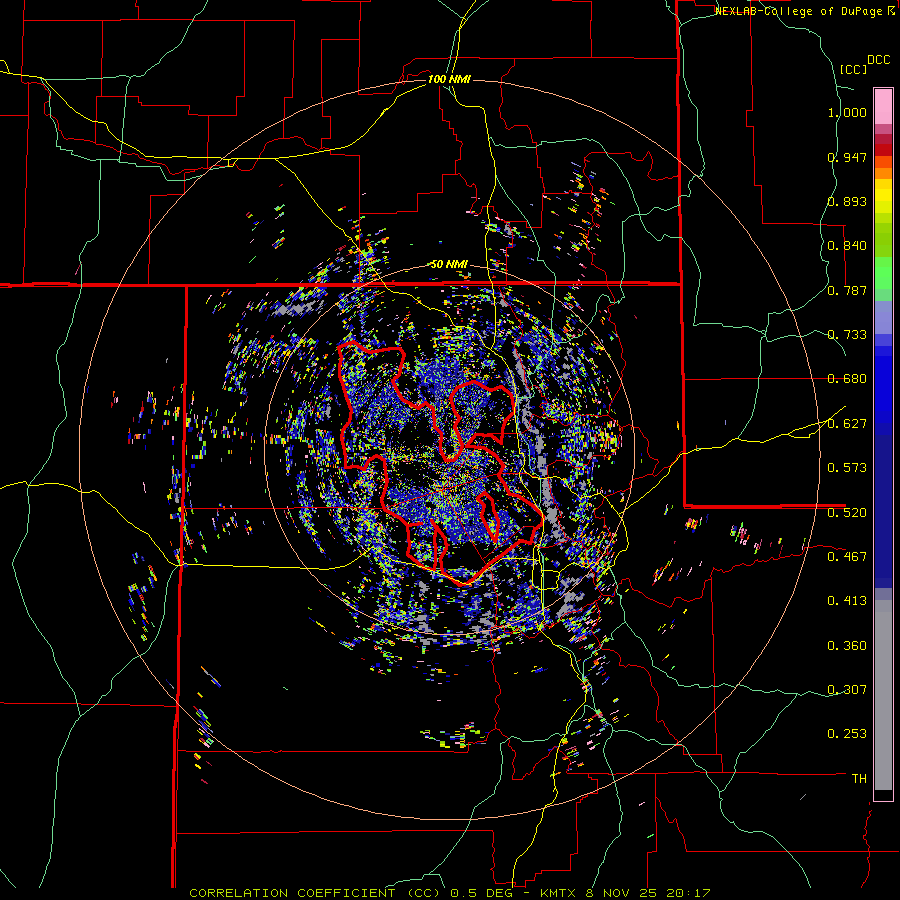
Task: Click the 0.253 scale value
Action: pyautogui.click(x=847, y=734)
